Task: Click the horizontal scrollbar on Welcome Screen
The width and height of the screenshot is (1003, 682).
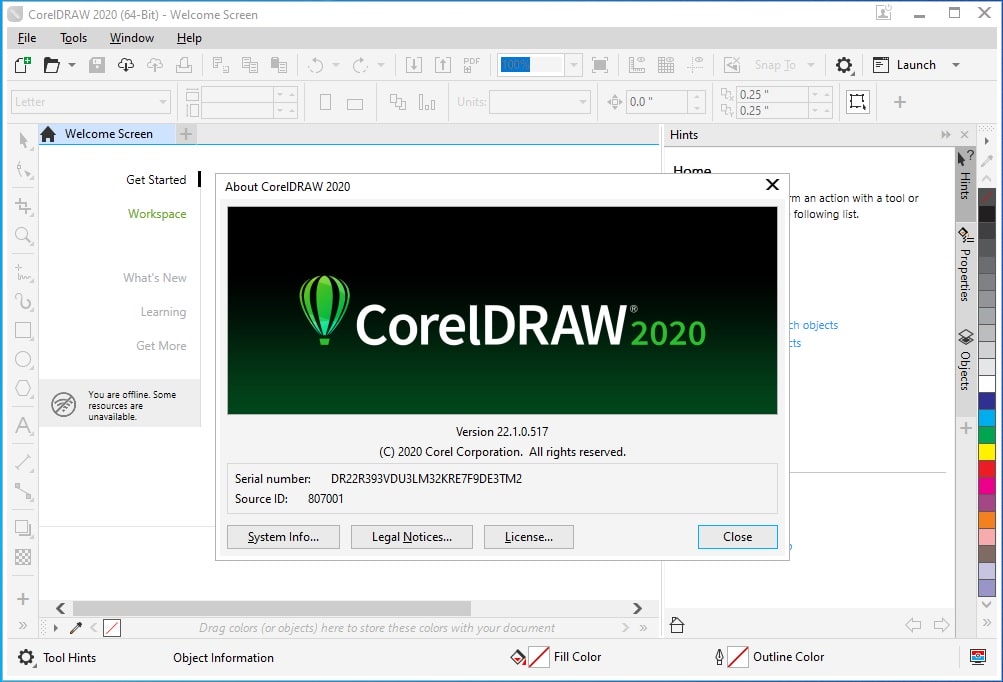Action: [x=272, y=608]
